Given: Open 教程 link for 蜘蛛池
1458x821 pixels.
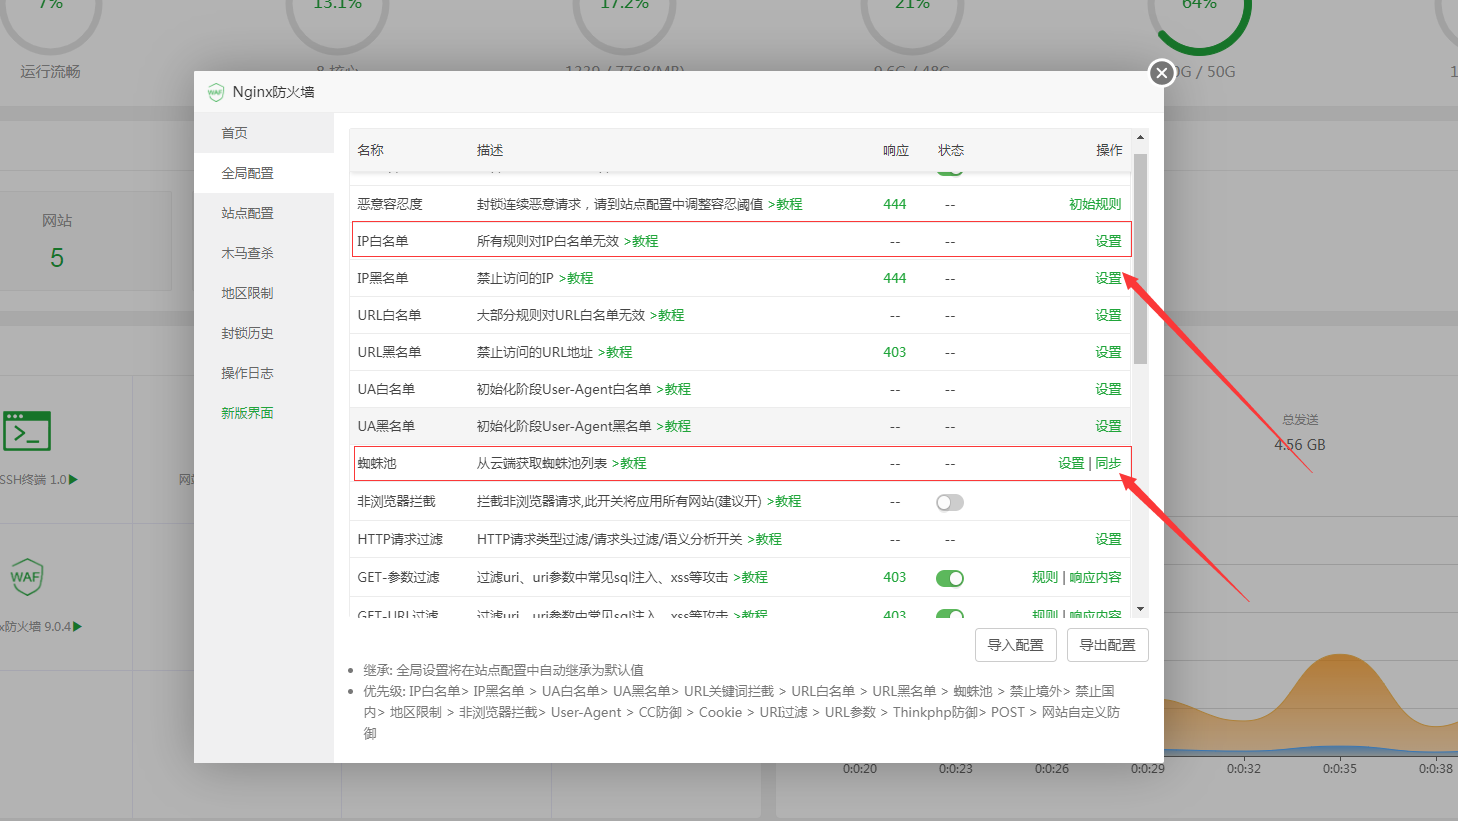Looking at the screenshot, I should pos(629,463).
